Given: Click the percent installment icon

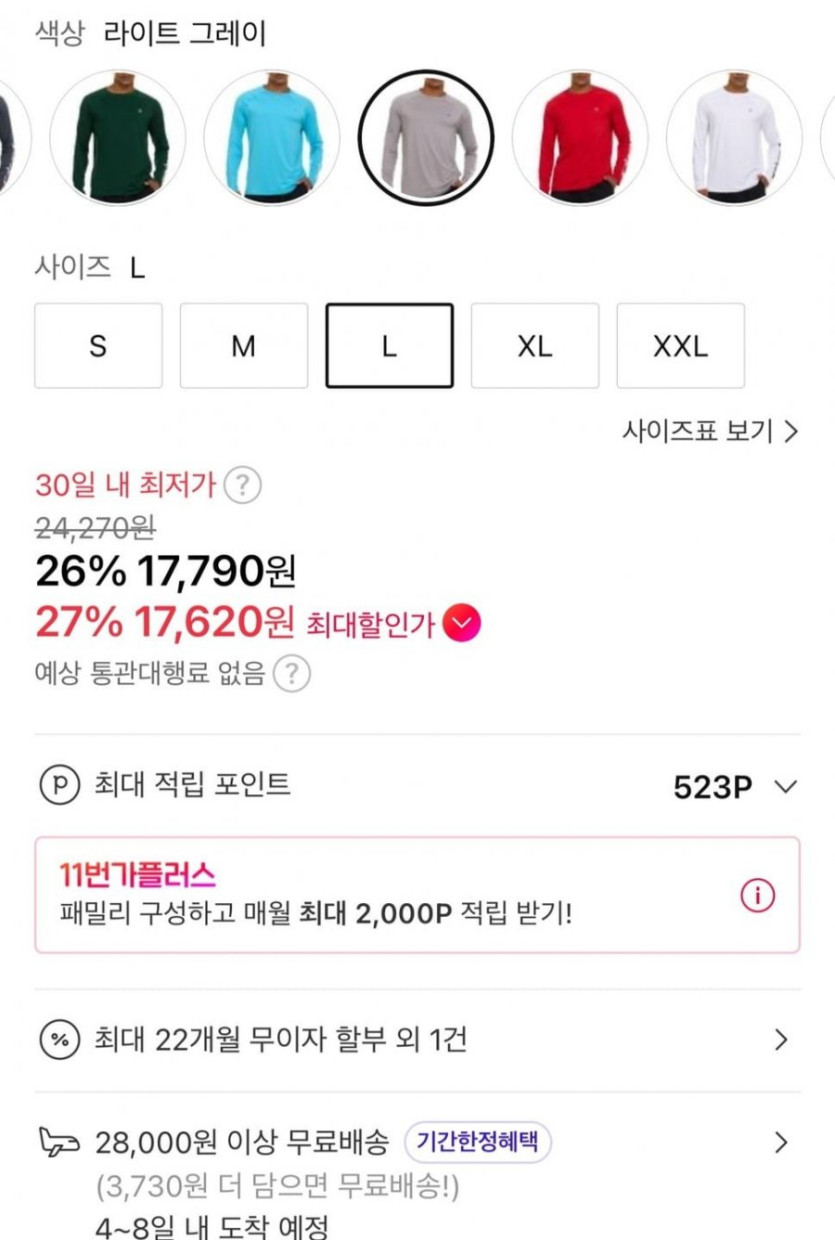Looking at the screenshot, I should click(59, 1040).
